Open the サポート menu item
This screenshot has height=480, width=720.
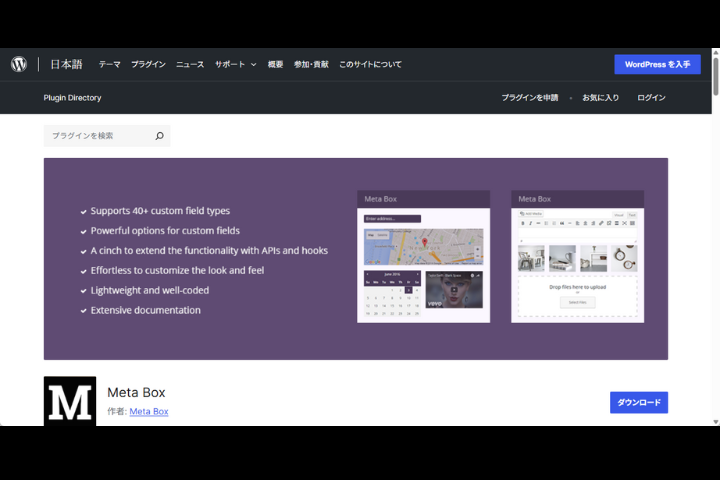[x=230, y=64]
